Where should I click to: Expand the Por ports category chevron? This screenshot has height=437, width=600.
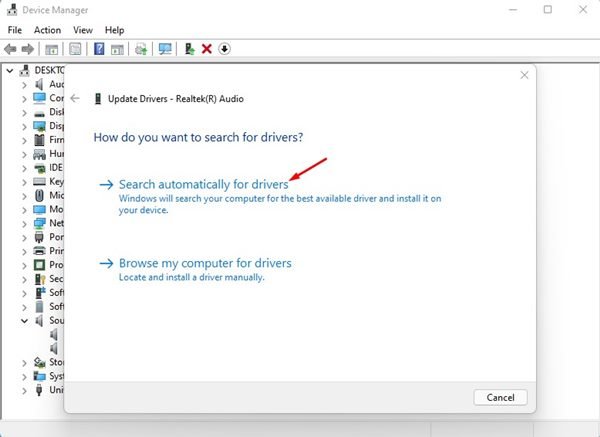pos(24,238)
